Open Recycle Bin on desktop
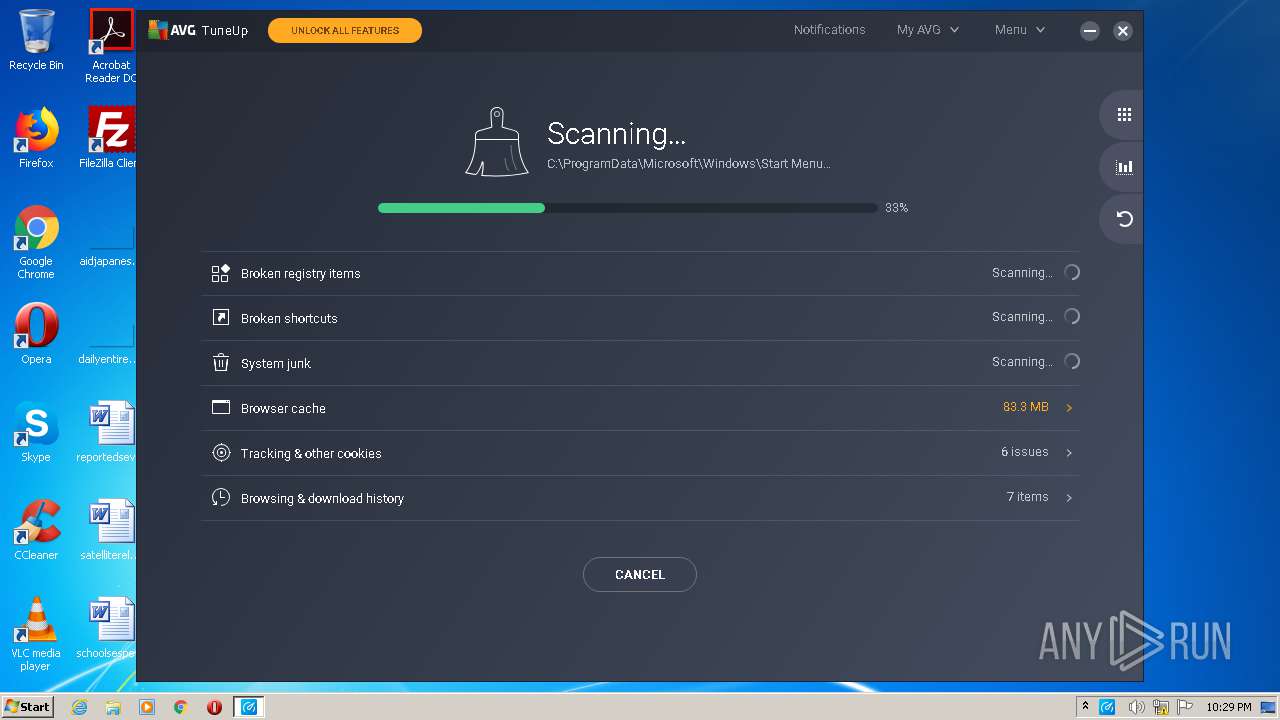1280x720 pixels. (36, 40)
